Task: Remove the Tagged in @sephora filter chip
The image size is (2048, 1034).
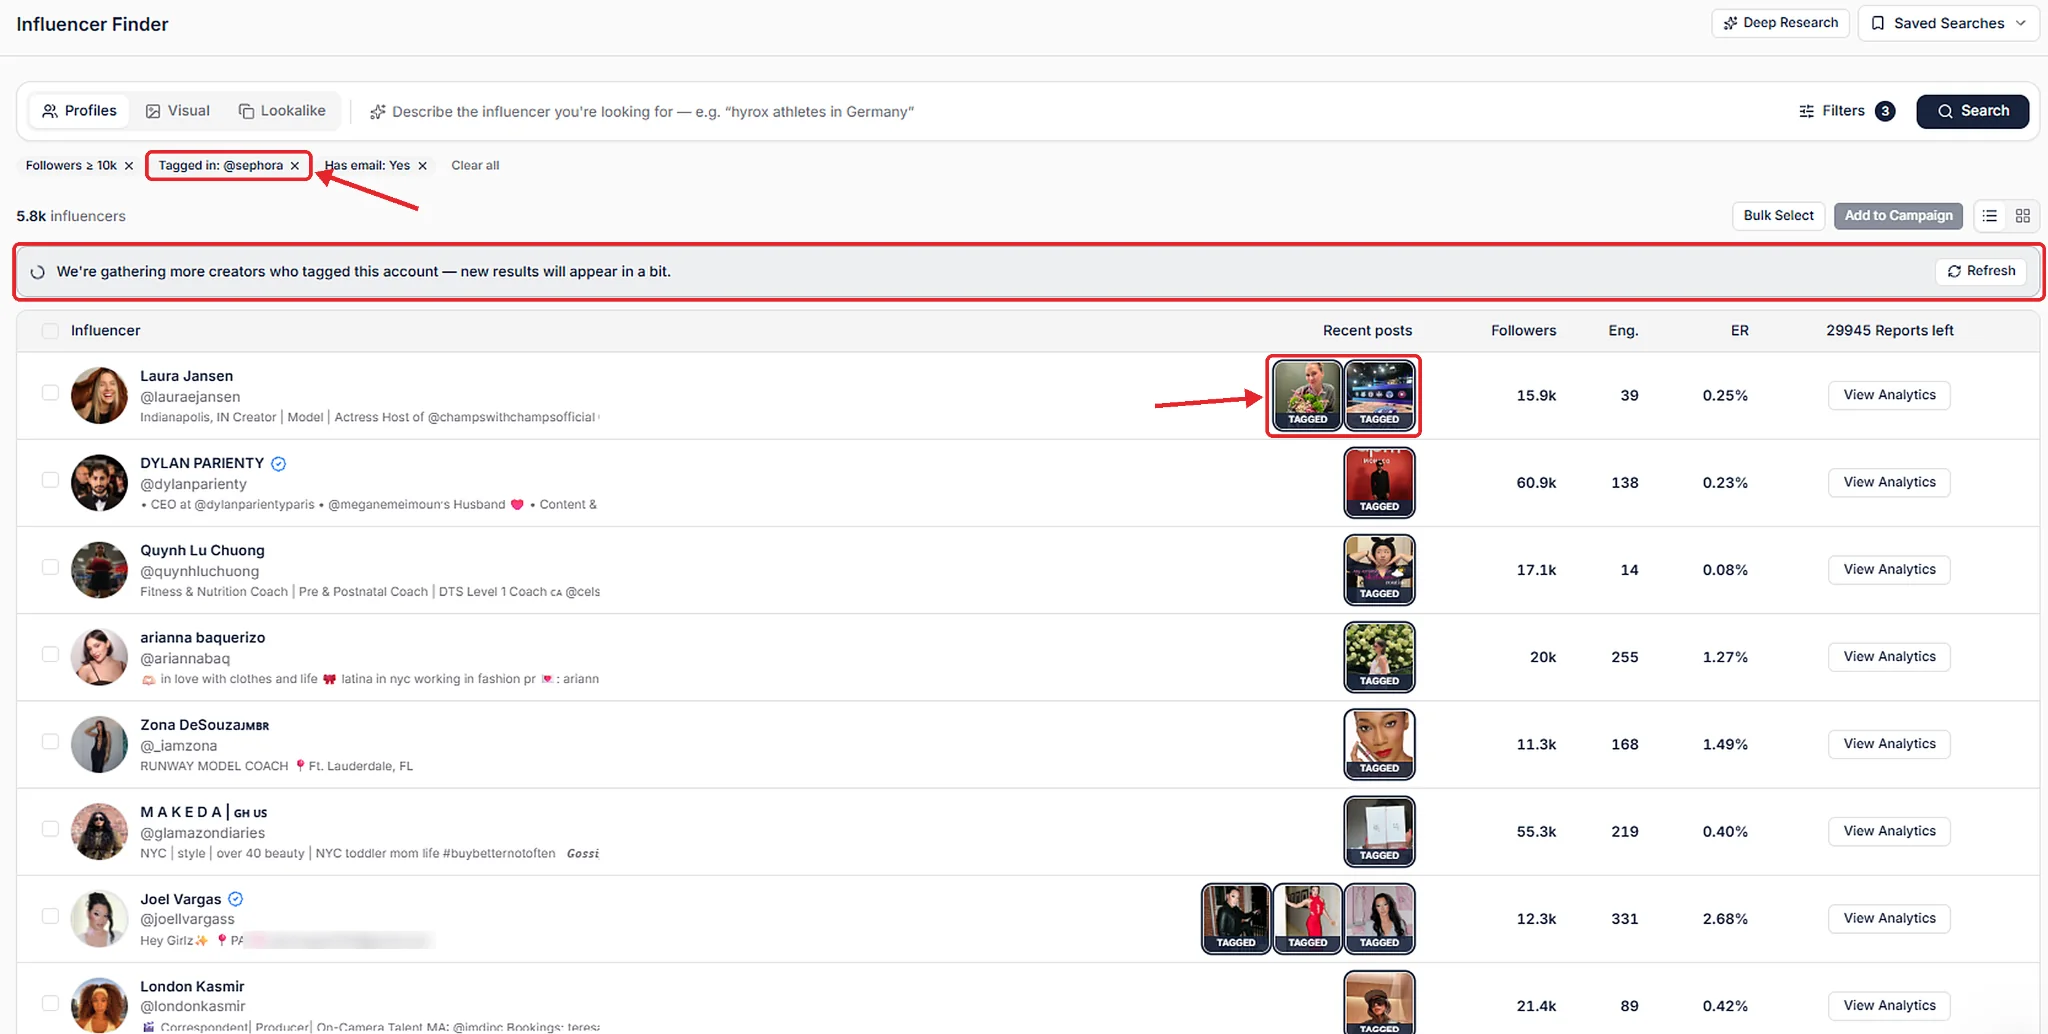Action: [x=295, y=166]
